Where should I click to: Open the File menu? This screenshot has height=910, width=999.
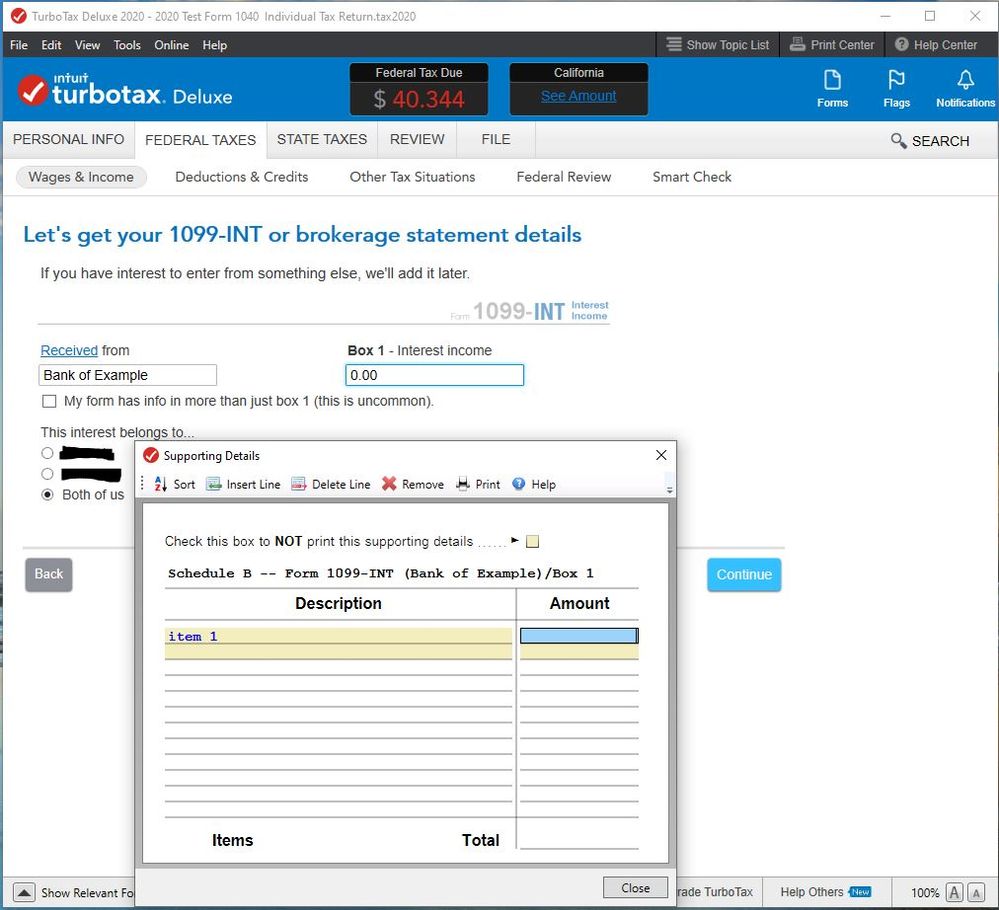point(18,45)
